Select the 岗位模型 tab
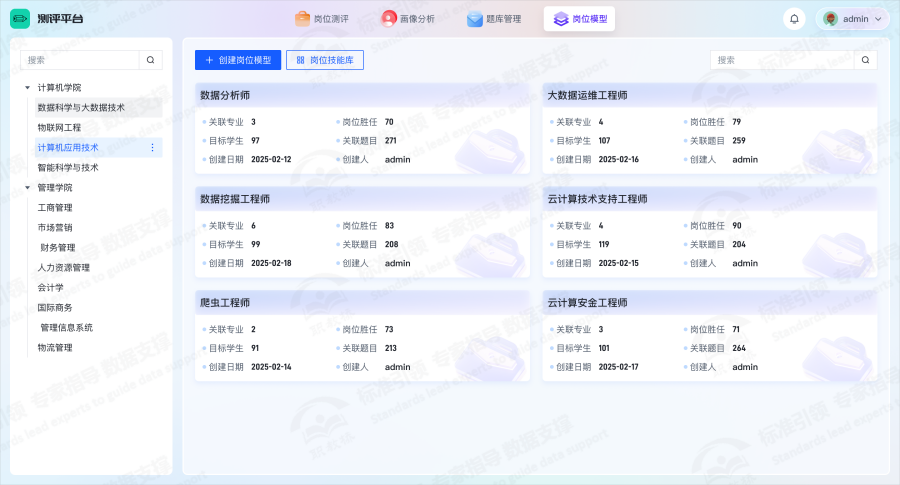Screen dimensions: 900x485 pos(580,19)
